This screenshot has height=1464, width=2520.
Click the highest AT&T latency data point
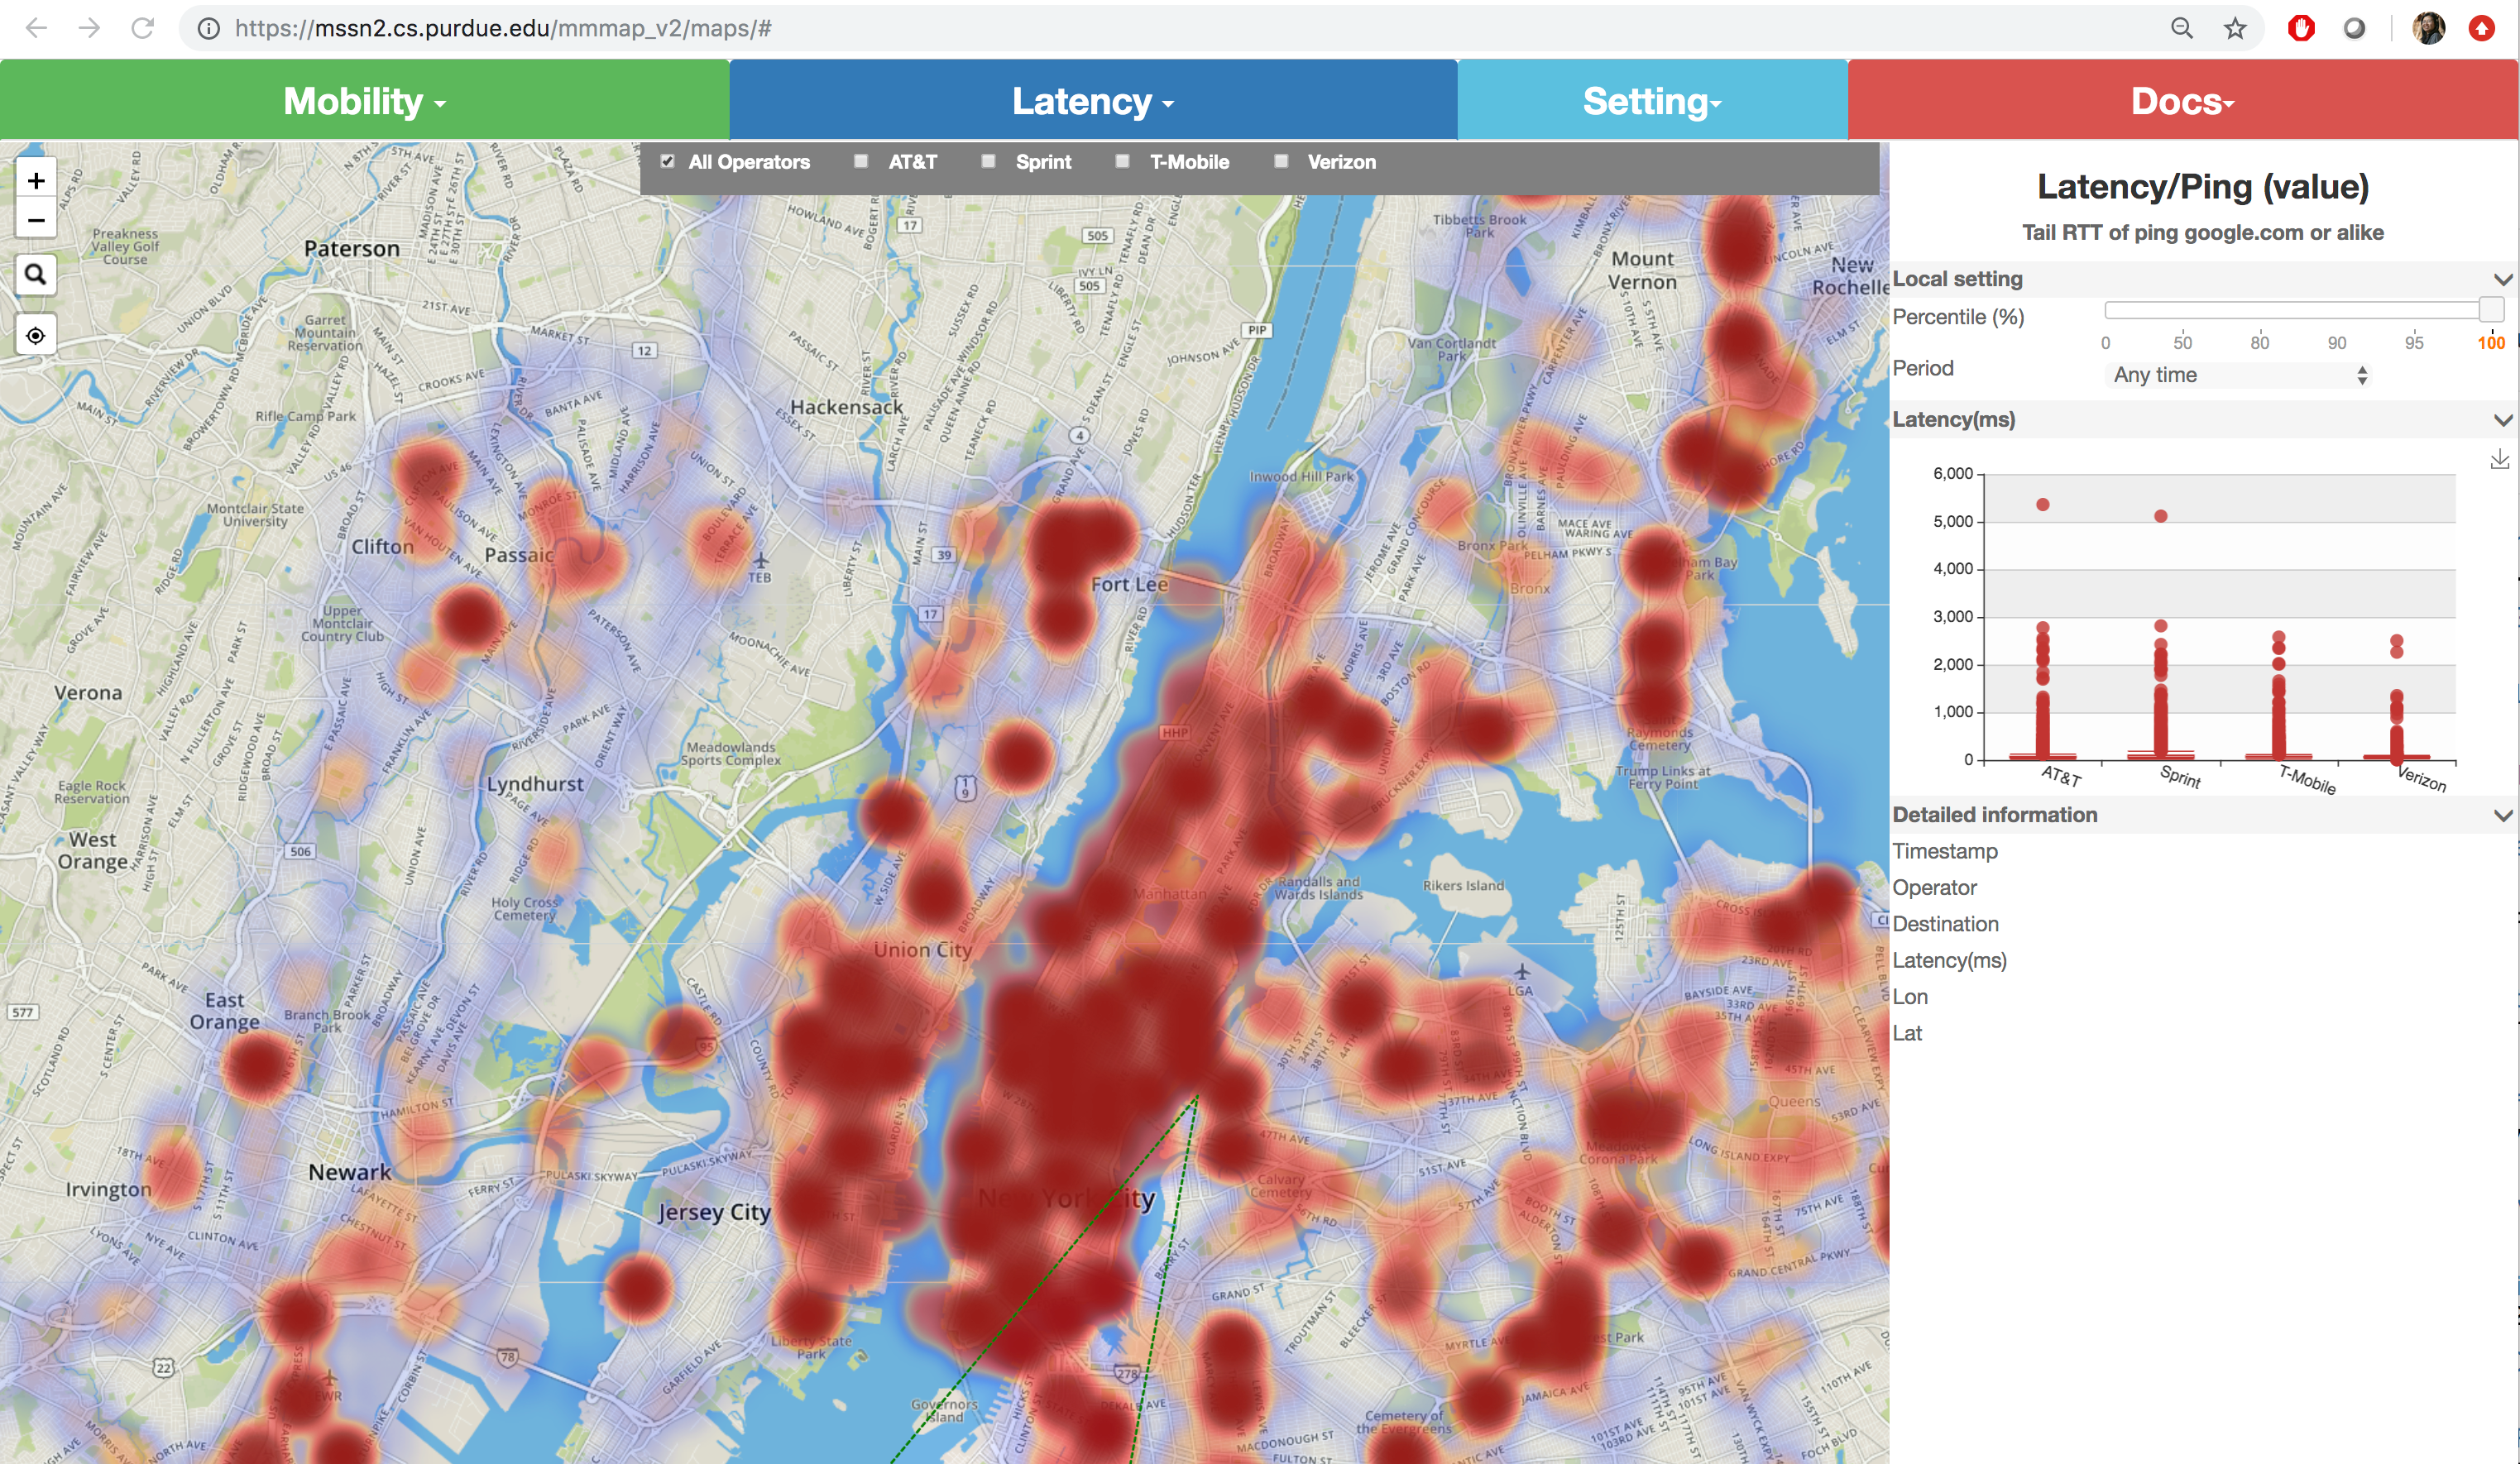(x=2043, y=505)
